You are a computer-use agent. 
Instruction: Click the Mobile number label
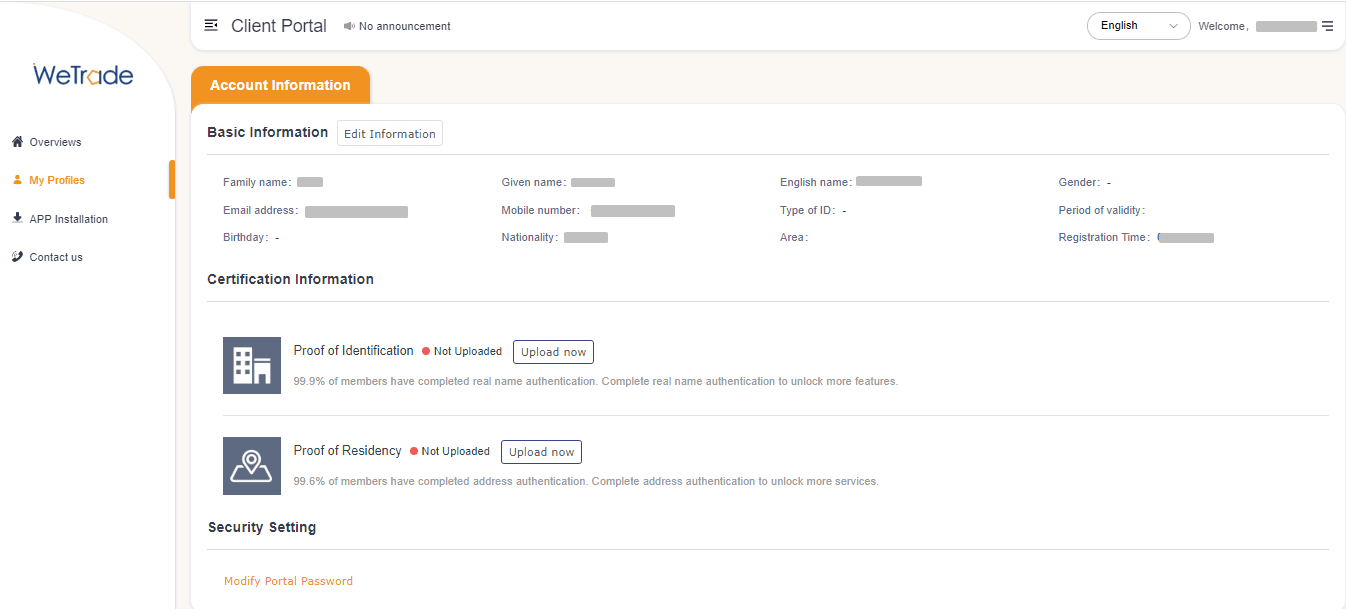(x=541, y=210)
